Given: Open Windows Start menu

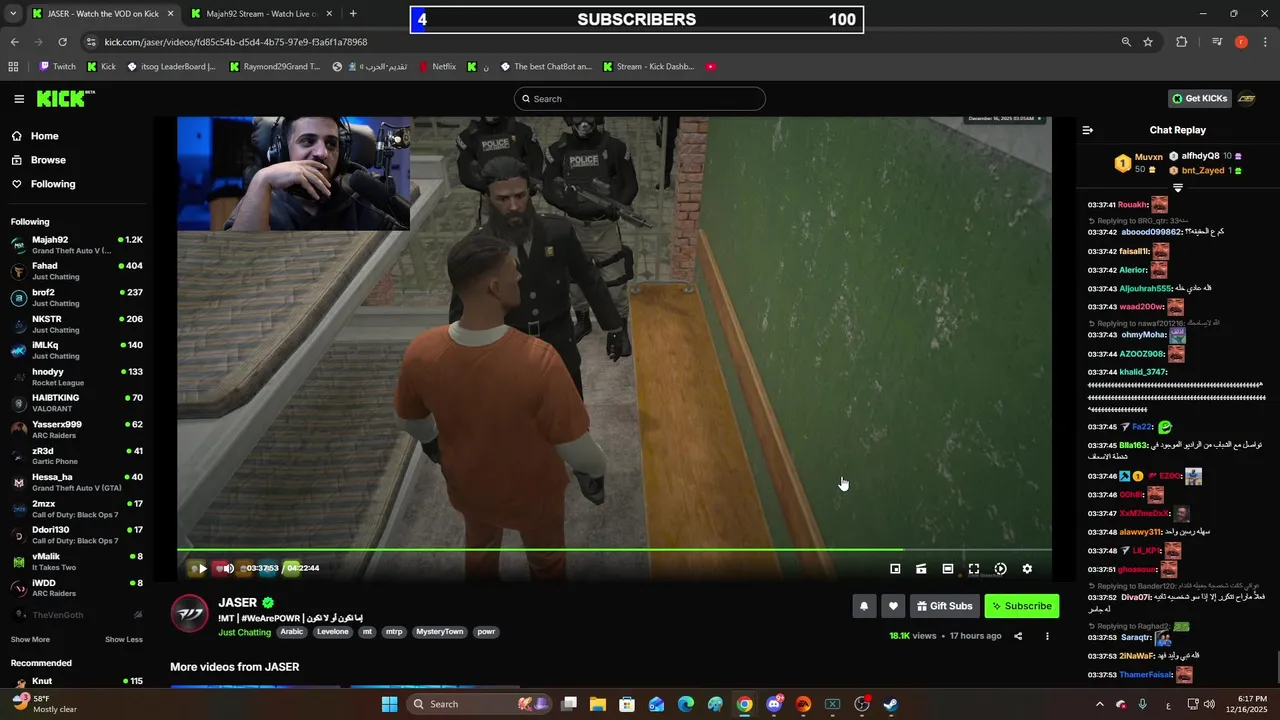Looking at the screenshot, I should click(x=389, y=704).
